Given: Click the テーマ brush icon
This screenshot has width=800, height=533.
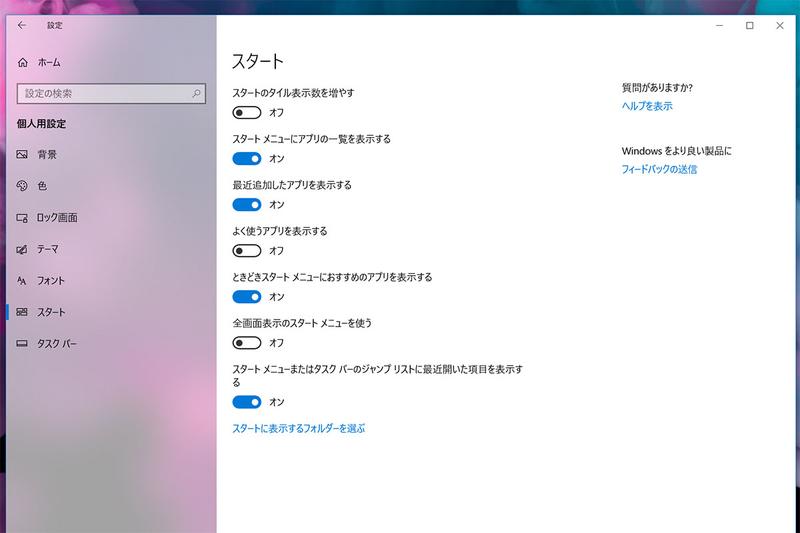Looking at the screenshot, I should 22,249.
